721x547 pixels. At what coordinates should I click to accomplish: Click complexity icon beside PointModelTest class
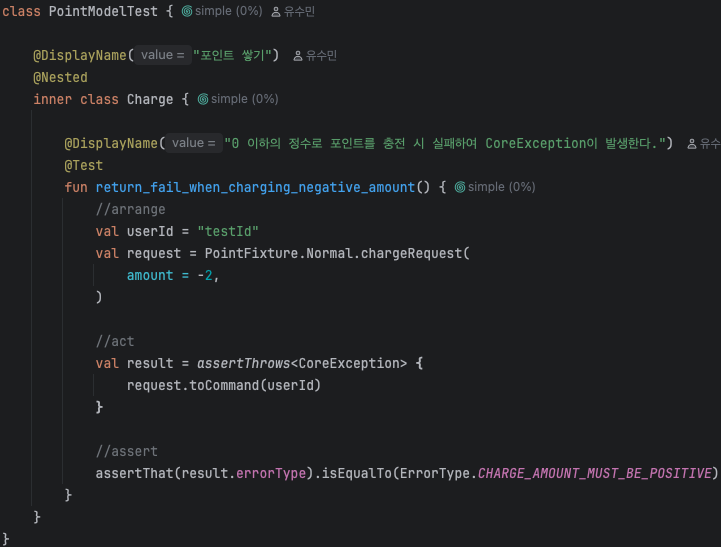click(187, 11)
